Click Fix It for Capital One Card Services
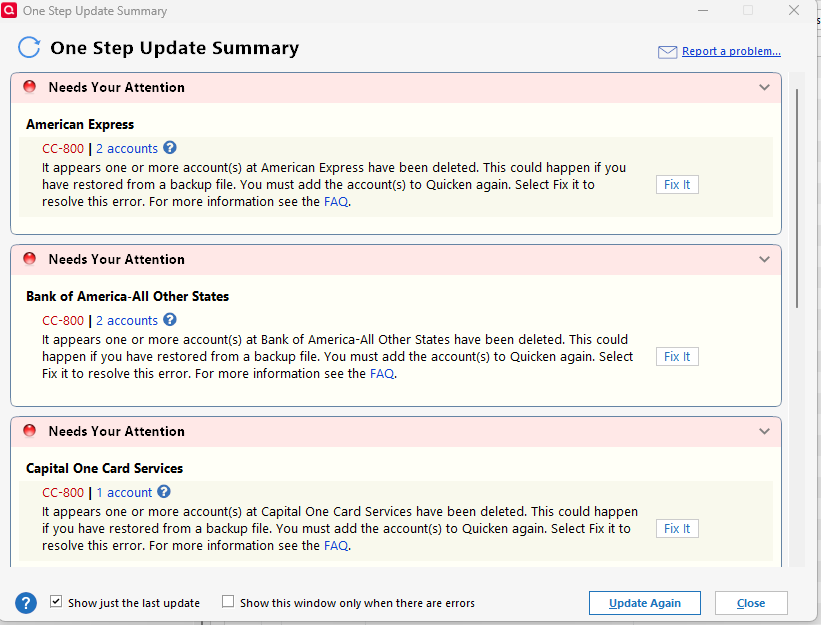821x625 pixels. tap(677, 529)
